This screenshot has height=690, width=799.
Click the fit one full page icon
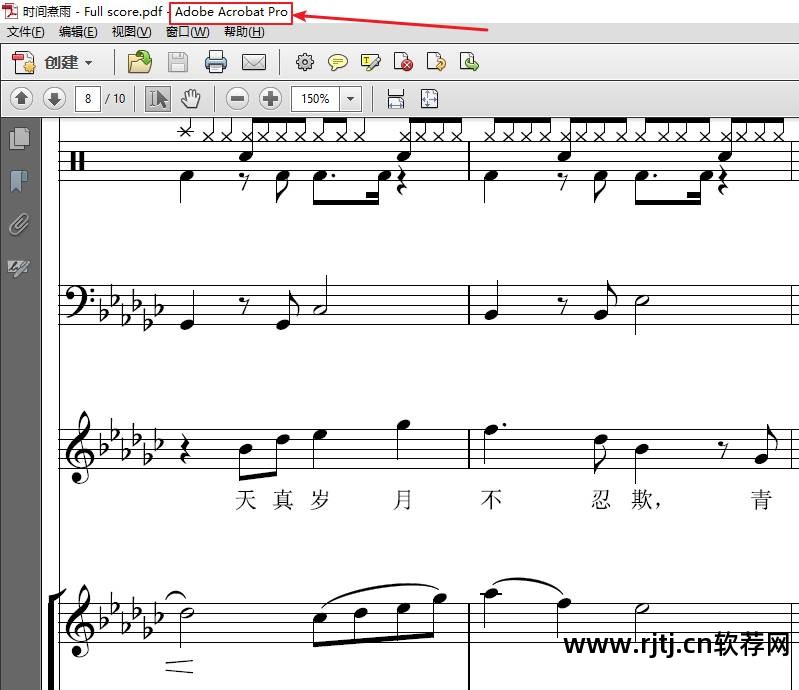tap(430, 98)
